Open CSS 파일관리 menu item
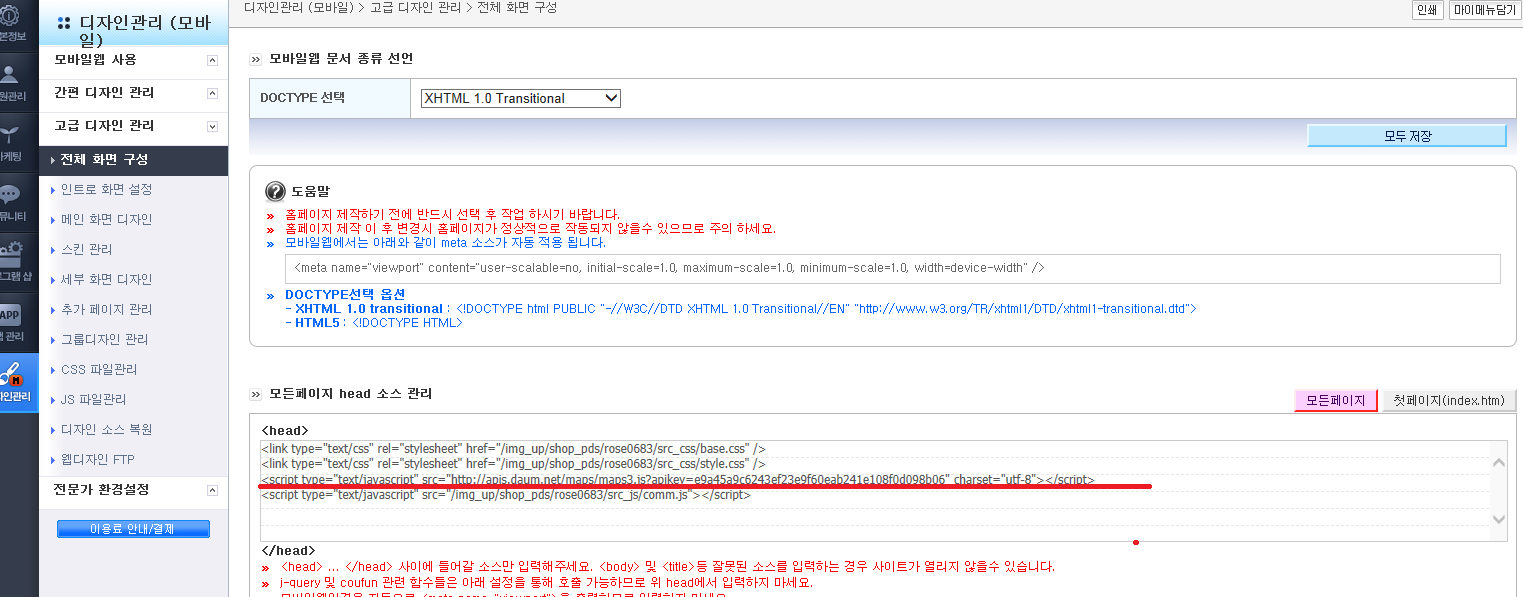 point(99,369)
